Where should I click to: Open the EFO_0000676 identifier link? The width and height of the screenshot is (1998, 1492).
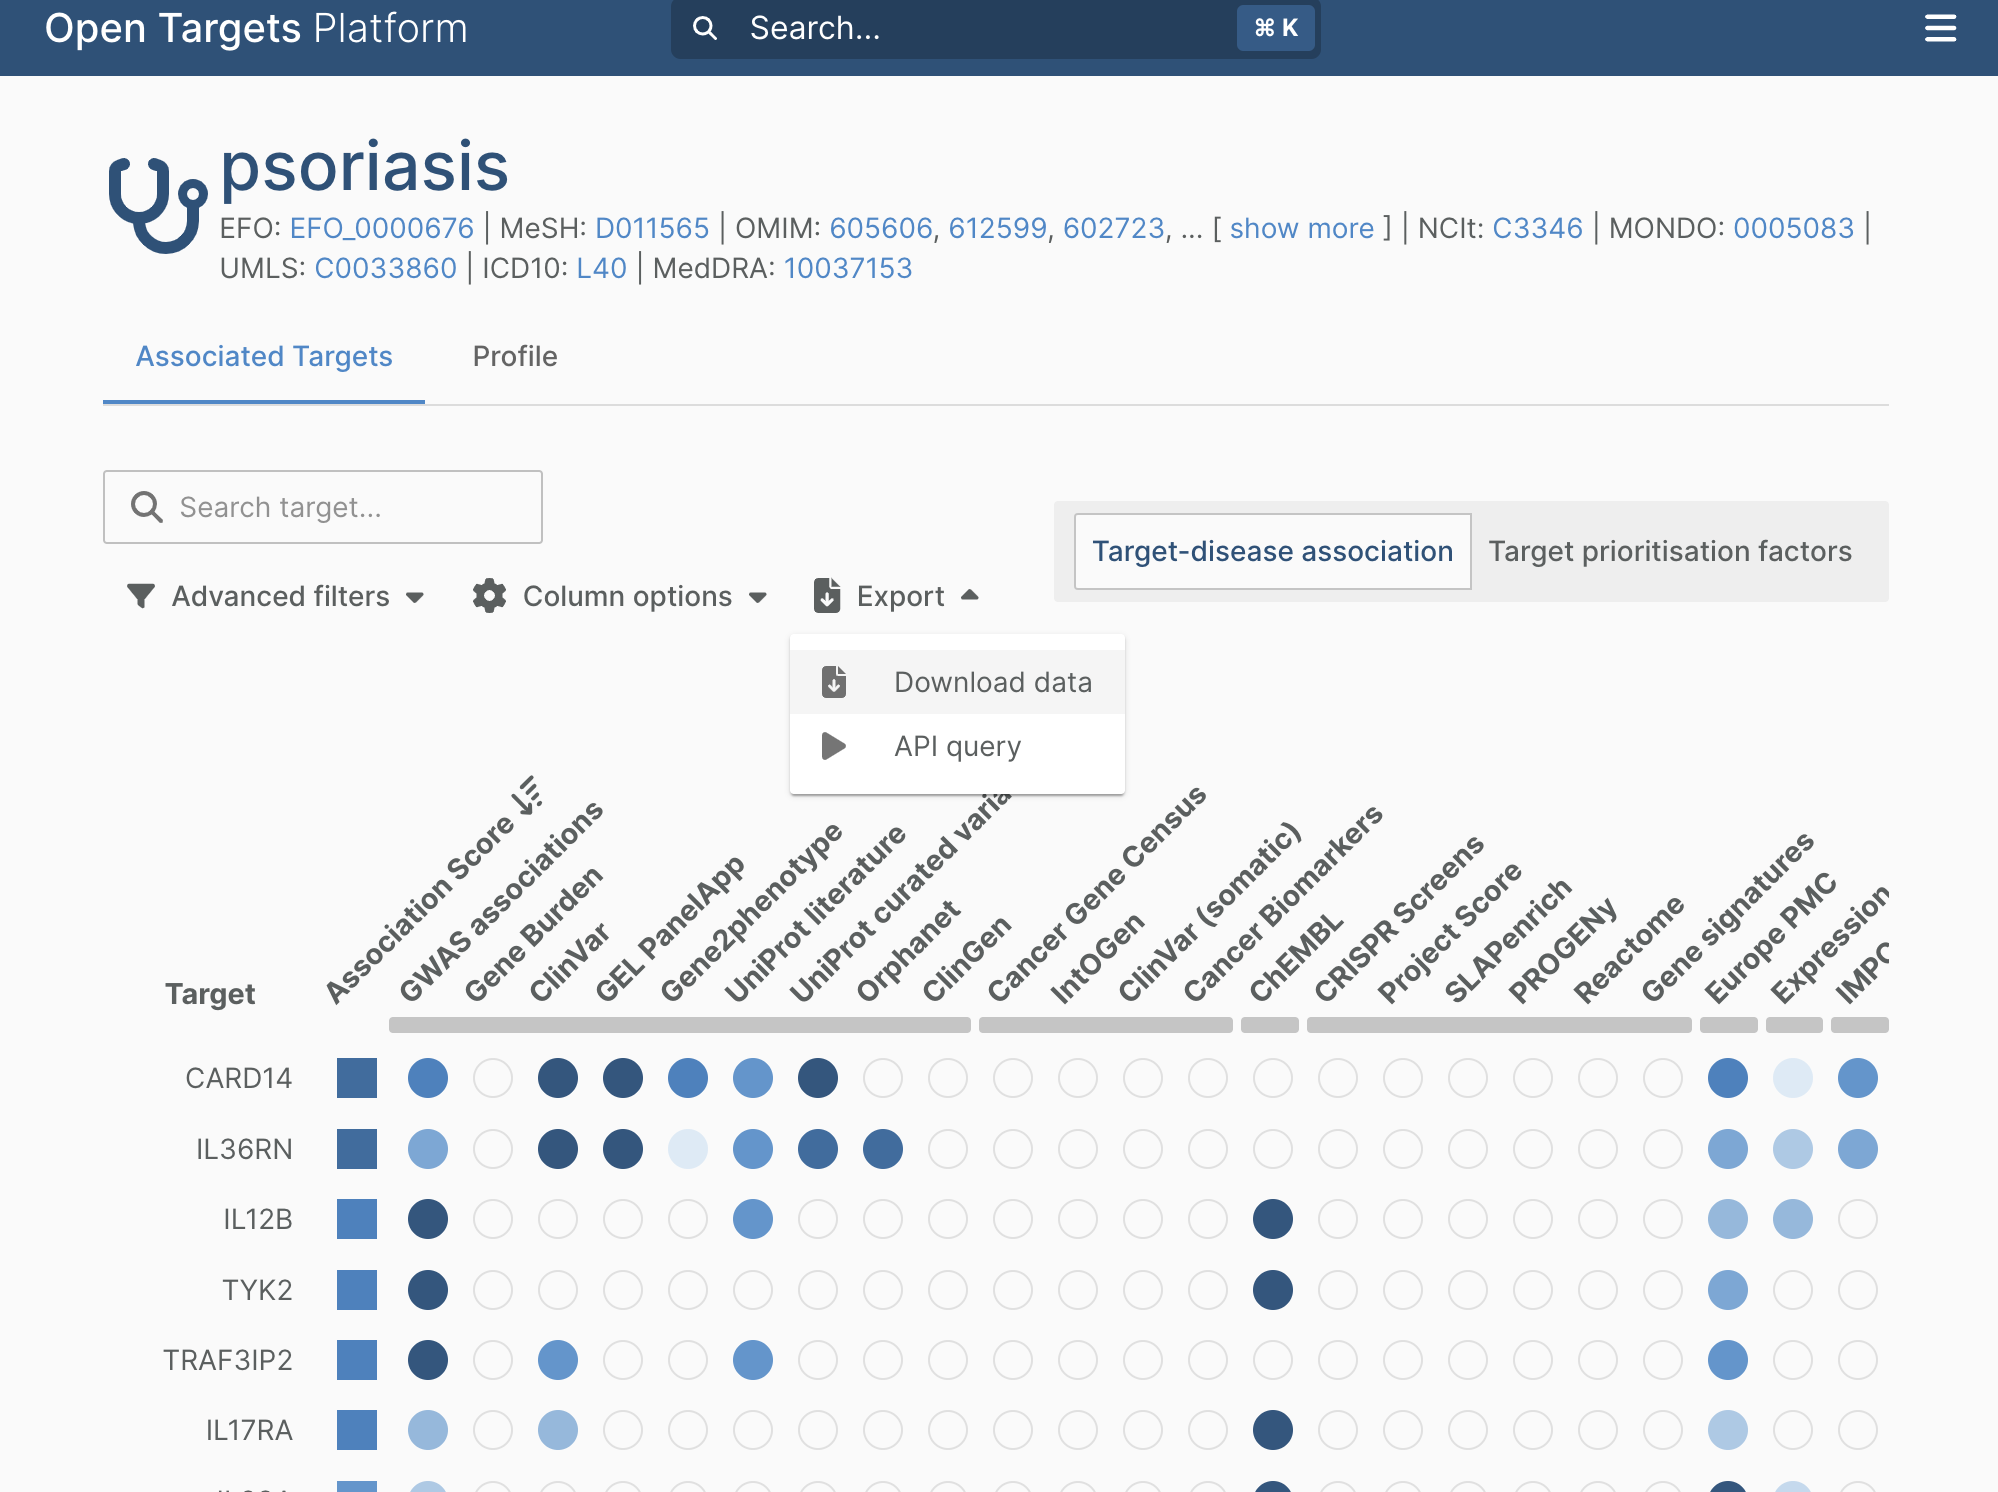coord(381,228)
